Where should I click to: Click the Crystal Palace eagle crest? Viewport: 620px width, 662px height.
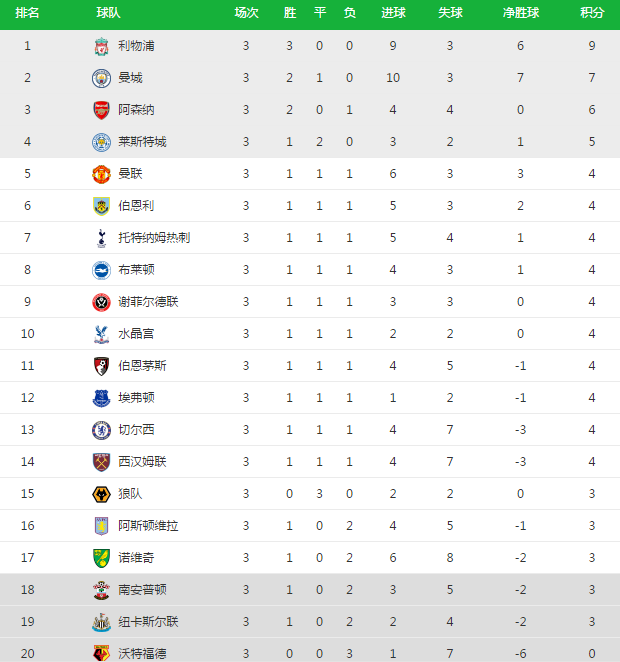coord(101,334)
